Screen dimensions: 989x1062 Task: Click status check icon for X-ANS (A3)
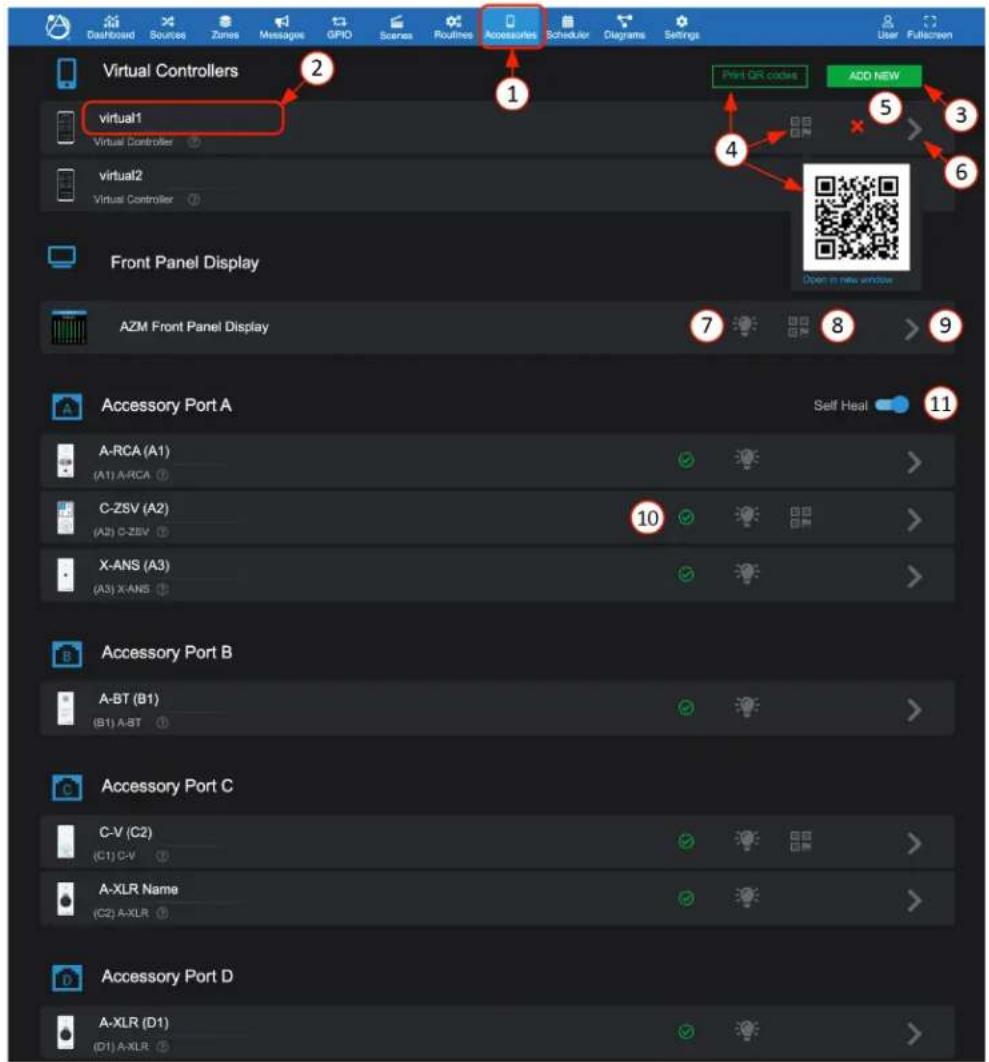(686, 574)
